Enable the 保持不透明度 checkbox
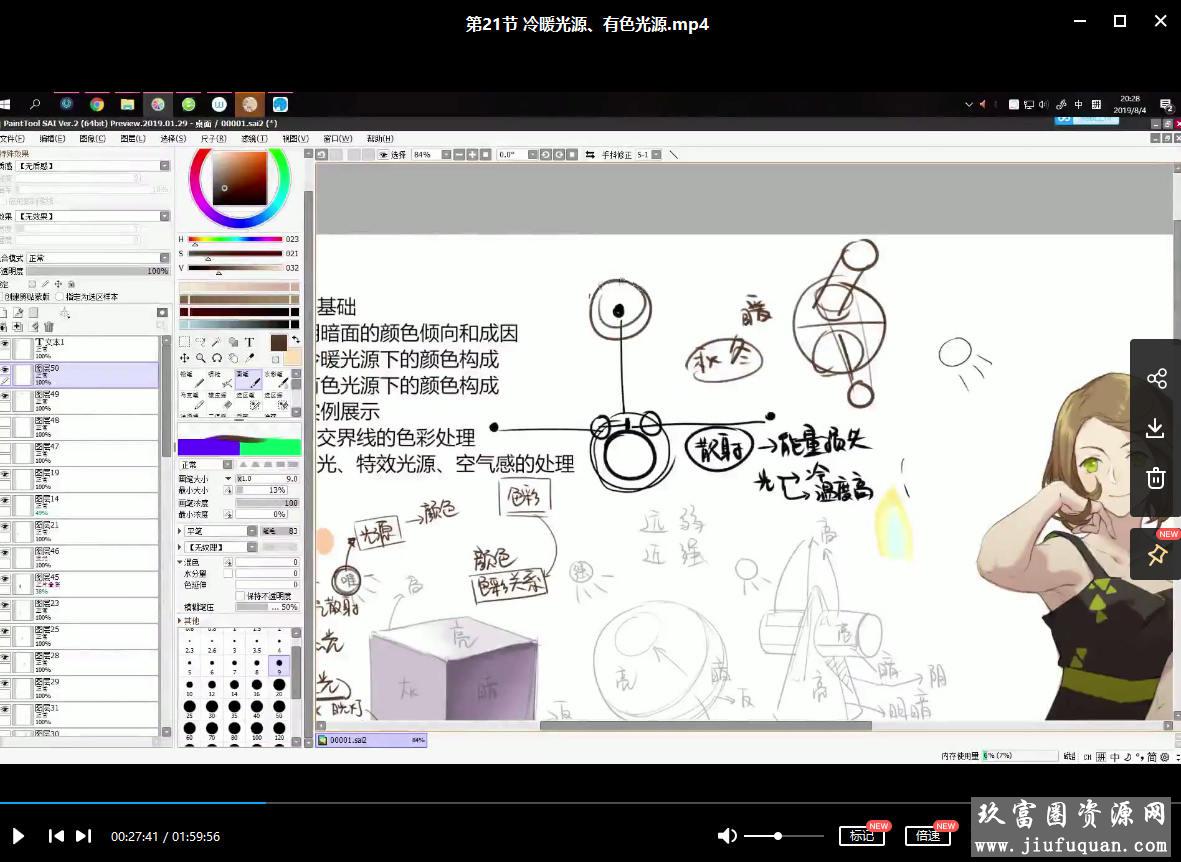1181x862 pixels. pos(240,596)
